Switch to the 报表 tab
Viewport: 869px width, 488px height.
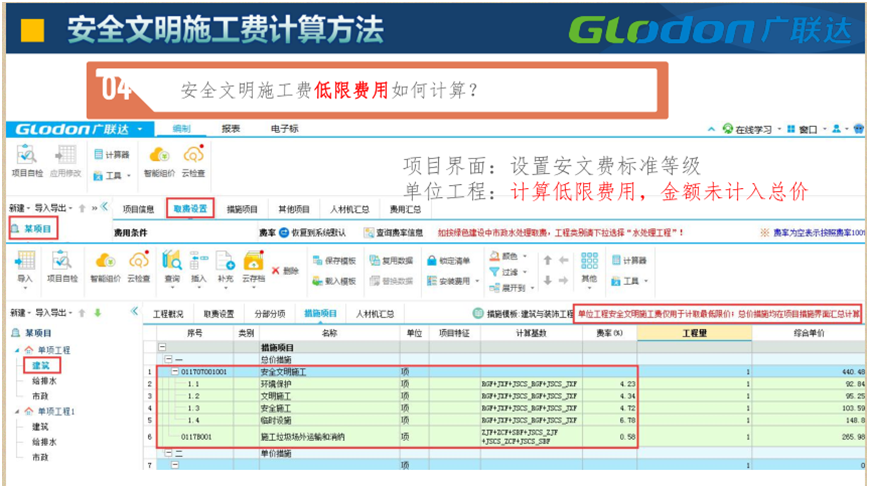[231, 129]
